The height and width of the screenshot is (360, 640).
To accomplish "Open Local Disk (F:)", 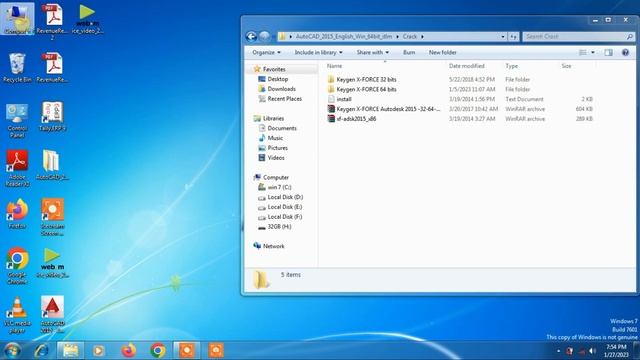I will pos(284,217).
